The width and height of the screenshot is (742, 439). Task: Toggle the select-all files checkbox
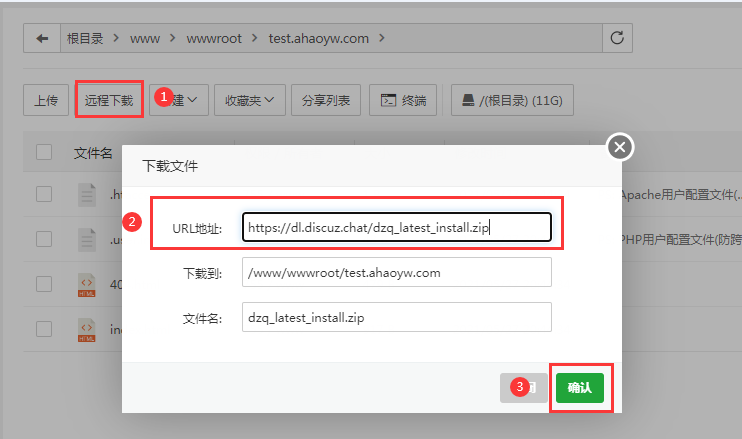click(44, 152)
